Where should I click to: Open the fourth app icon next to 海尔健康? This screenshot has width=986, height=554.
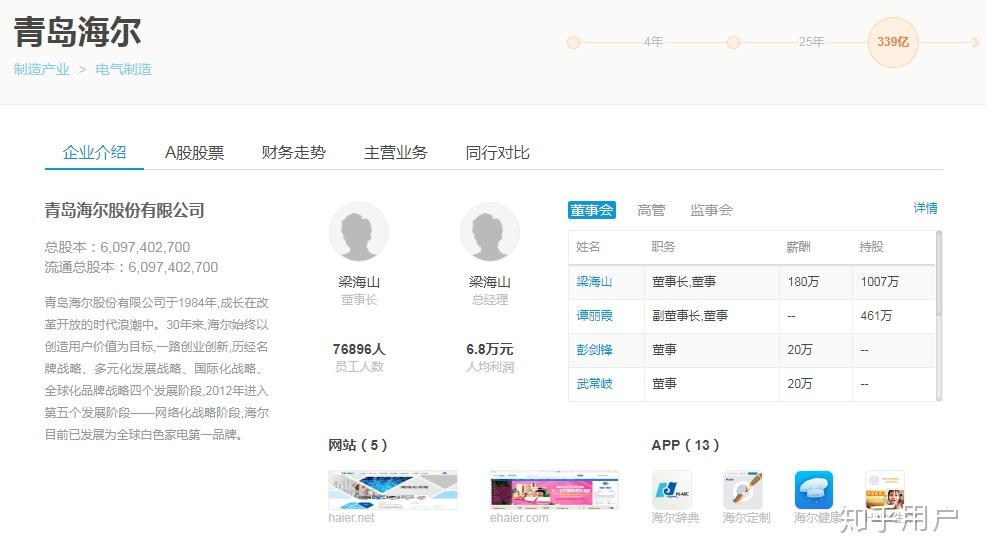[885, 490]
